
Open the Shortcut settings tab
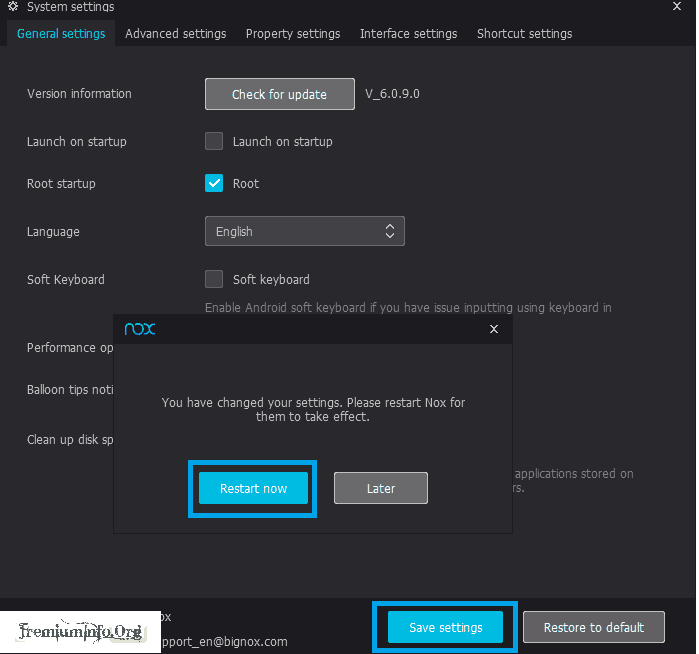pyautogui.click(x=524, y=33)
